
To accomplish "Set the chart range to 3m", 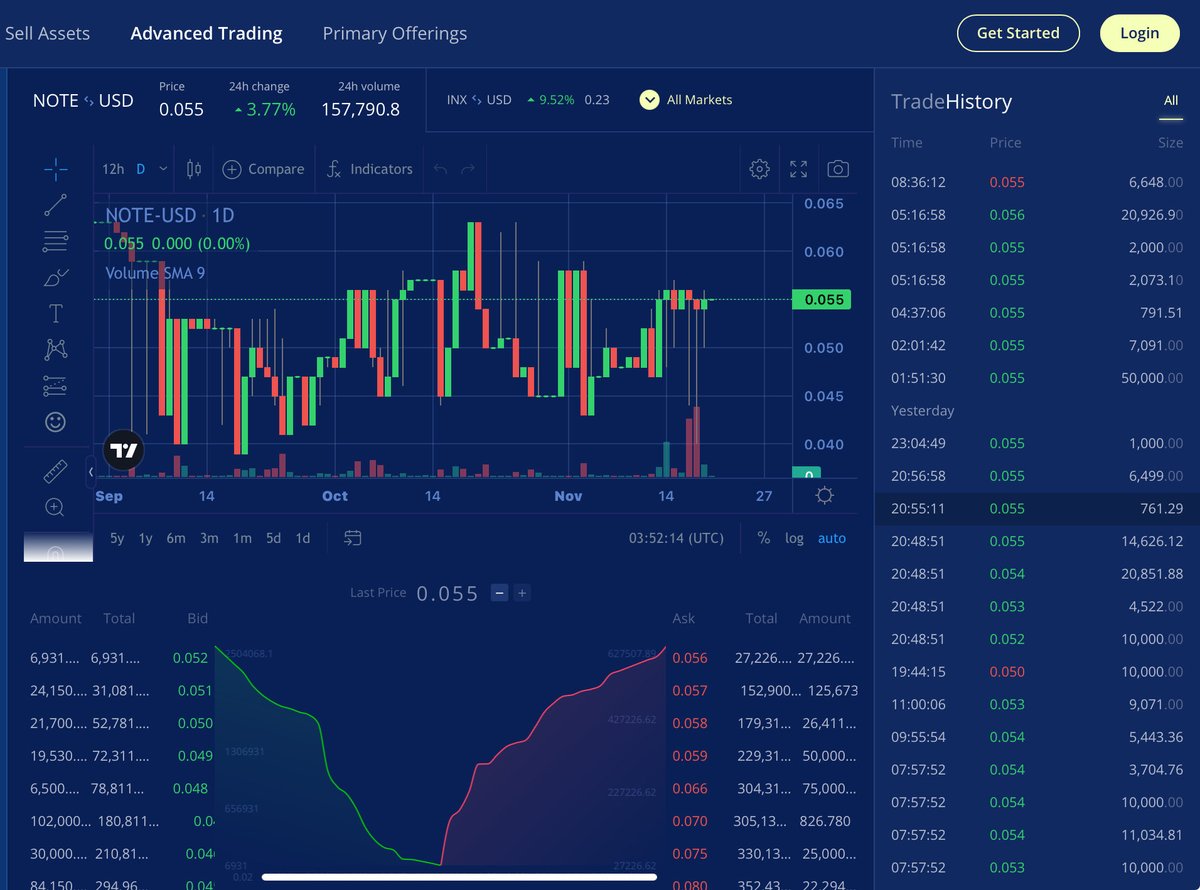I will (x=209, y=538).
